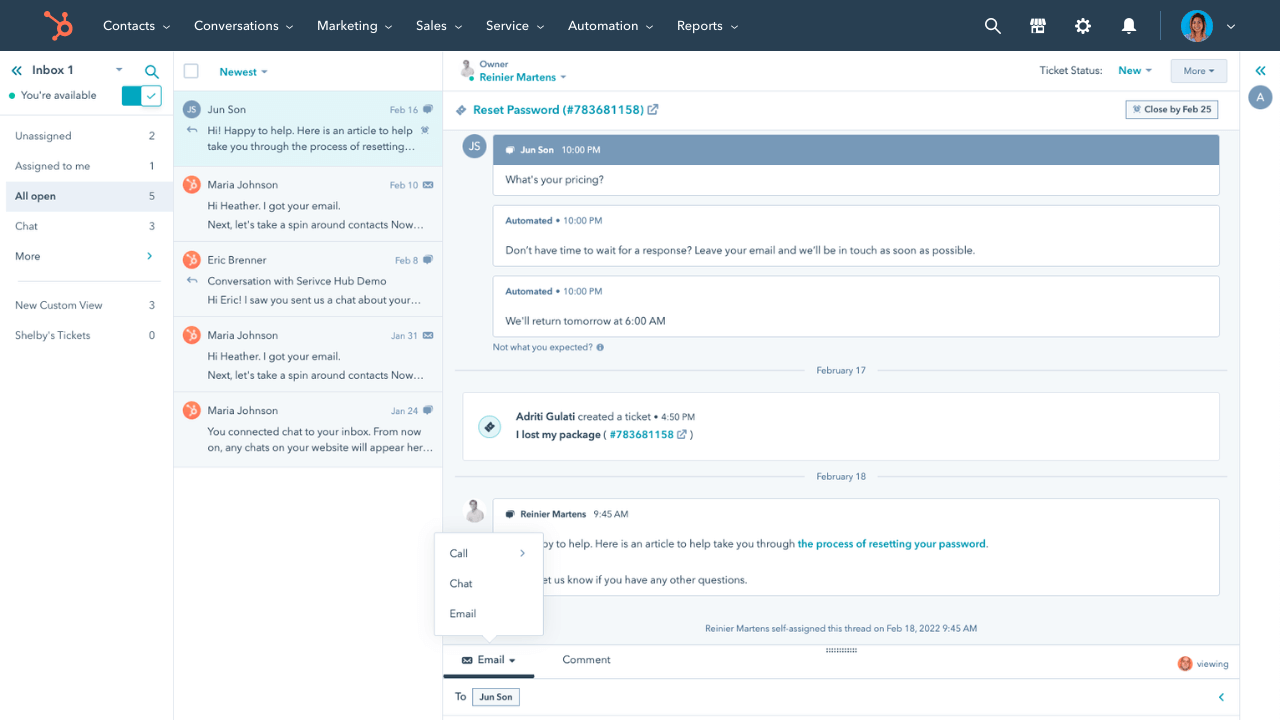Switch to the Comment tab in the composer
Viewport: 1280px width, 720px height.
(586, 660)
